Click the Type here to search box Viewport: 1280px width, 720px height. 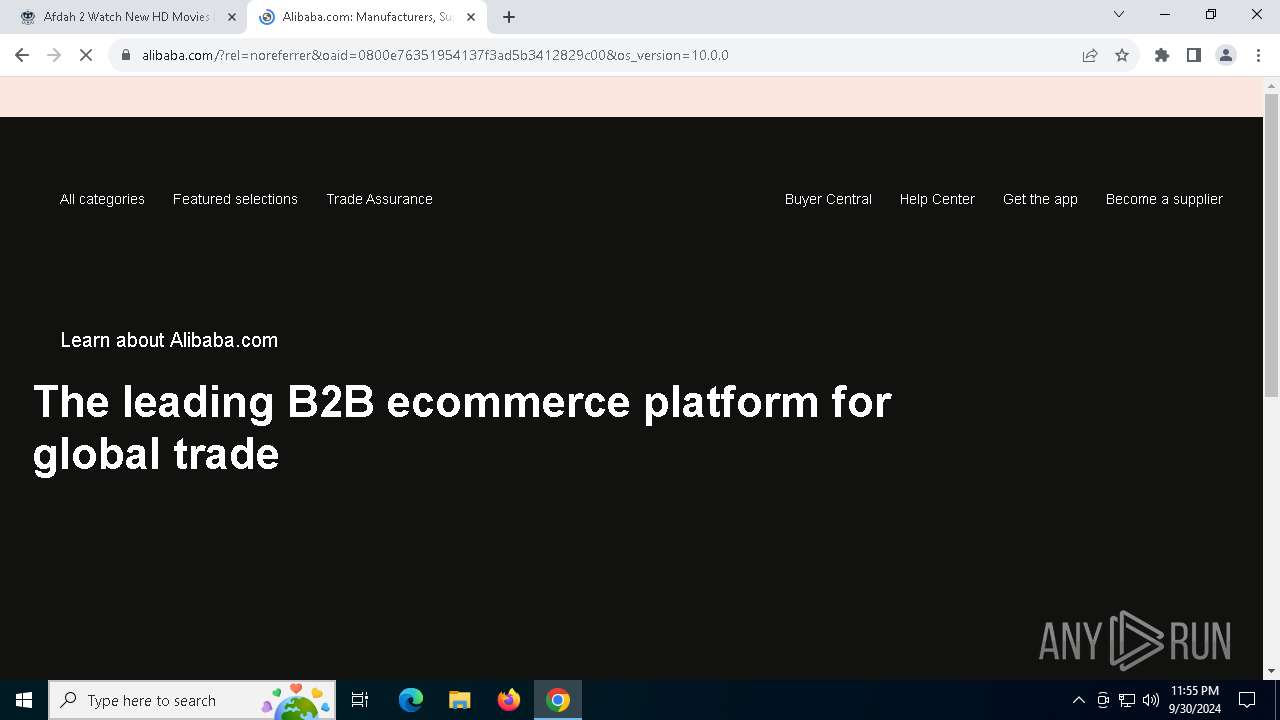pos(192,700)
